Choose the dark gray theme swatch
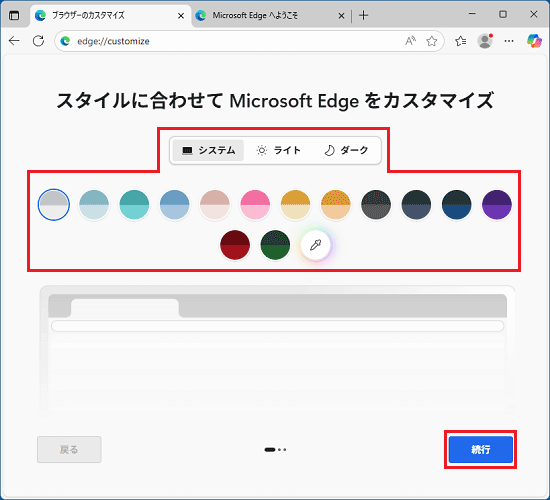 pos(376,205)
